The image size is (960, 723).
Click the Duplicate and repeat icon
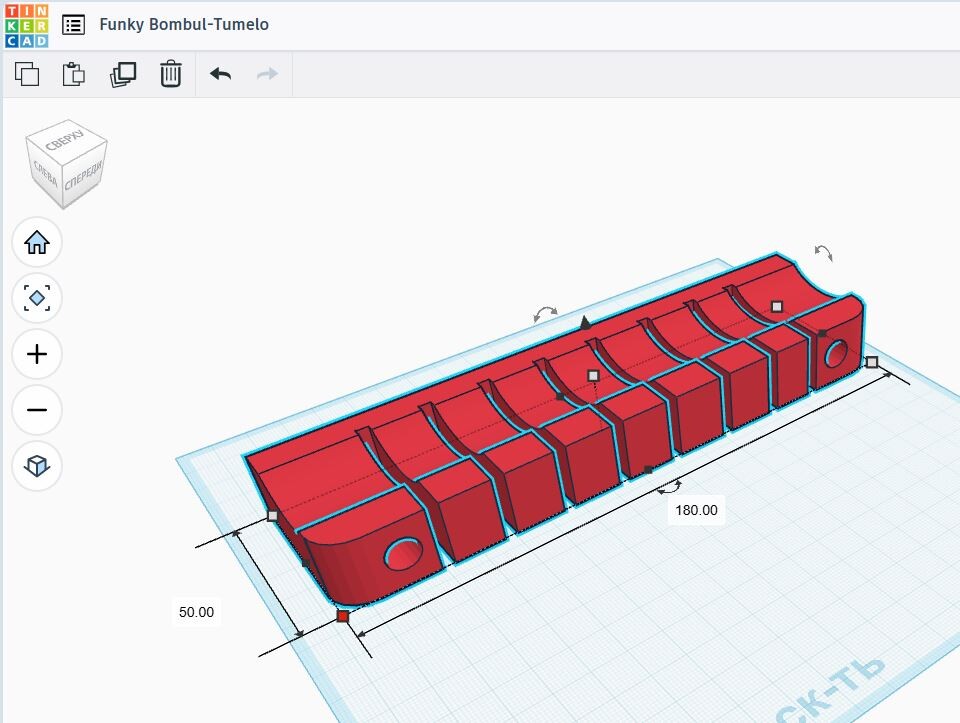(122, 74)
